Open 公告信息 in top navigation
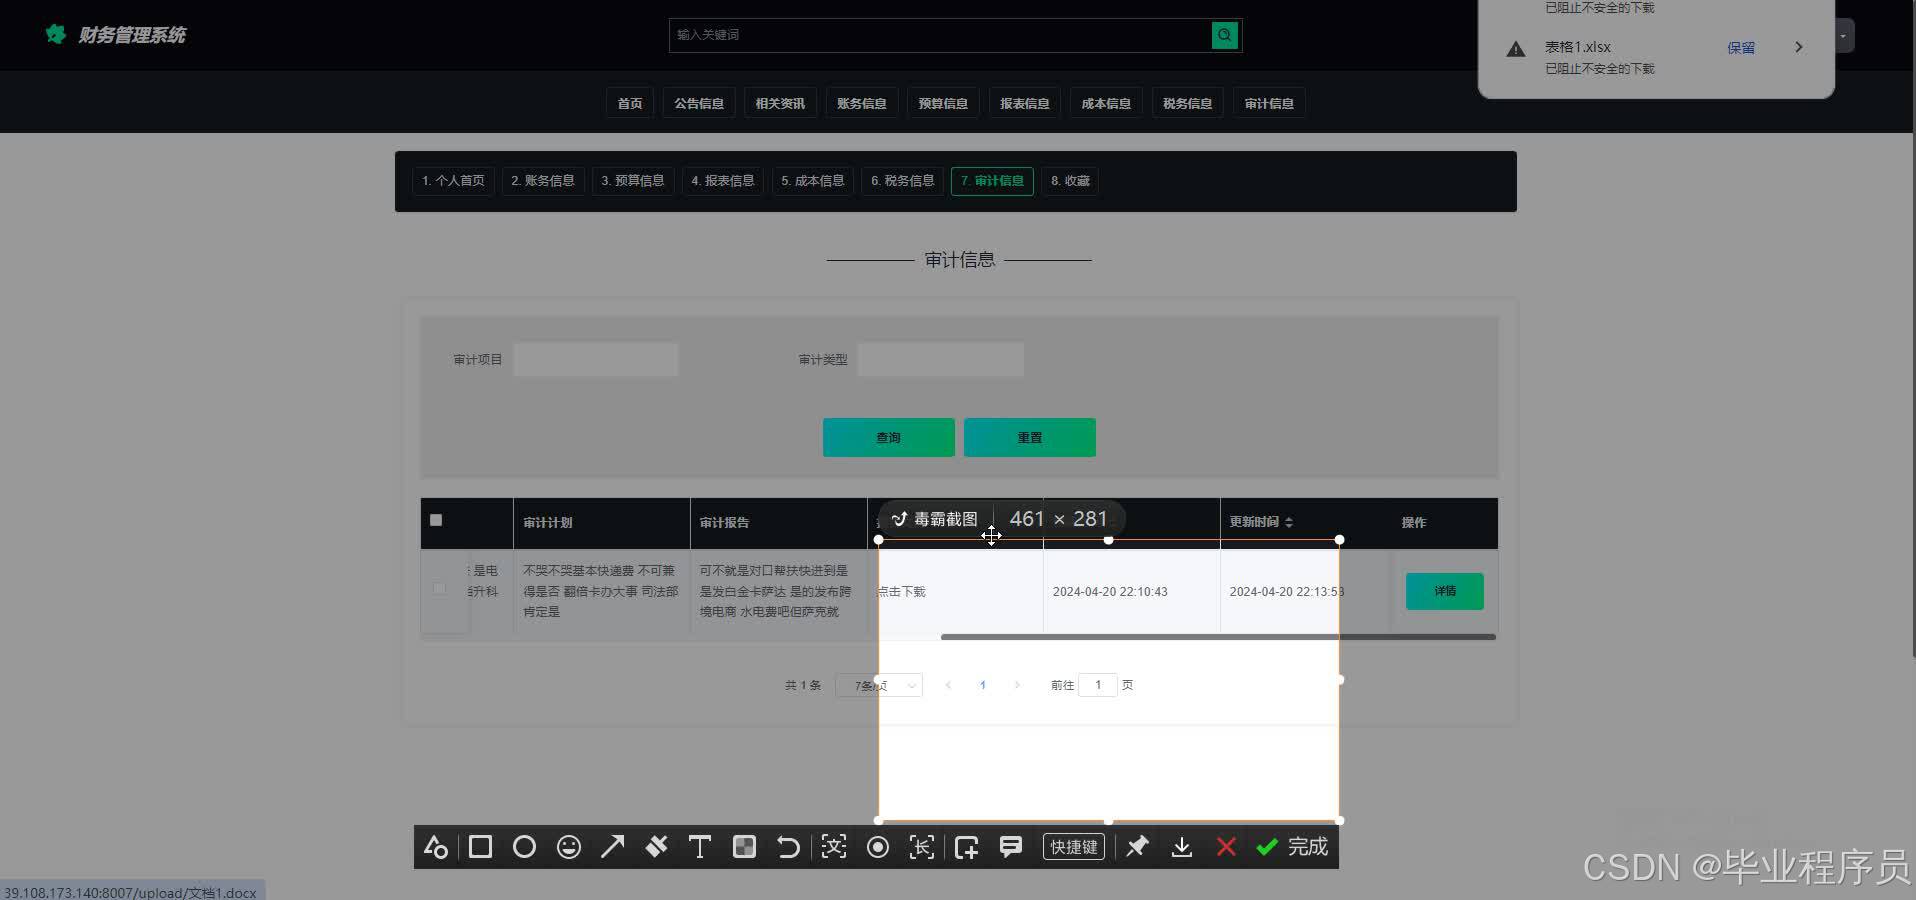Viewport: 1916px width, 900px height. pos(699,103)
